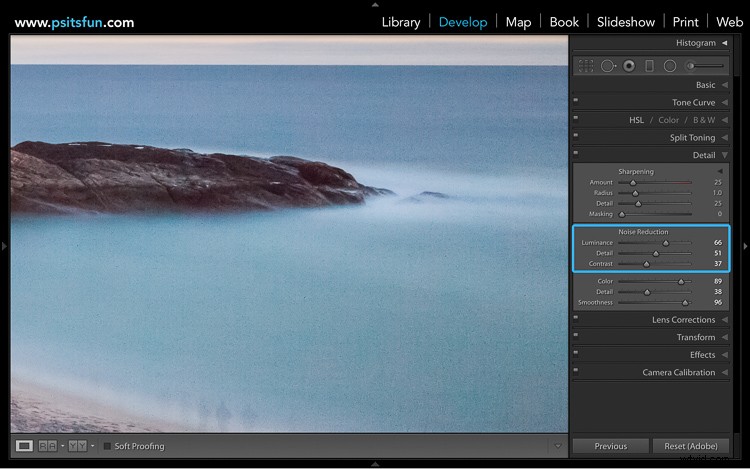The image size is (750, 469).
Task: Switch to Loupe view in toolbar
Action: click(24, 446)
